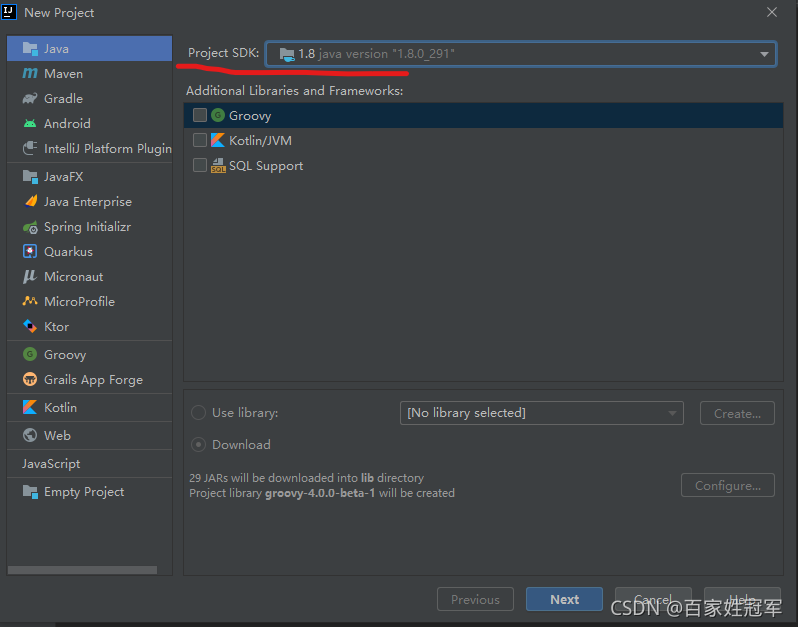Screen dimensions: 798x627
Task: Open the No library selected combo box
Action: [x=542, y=413]
